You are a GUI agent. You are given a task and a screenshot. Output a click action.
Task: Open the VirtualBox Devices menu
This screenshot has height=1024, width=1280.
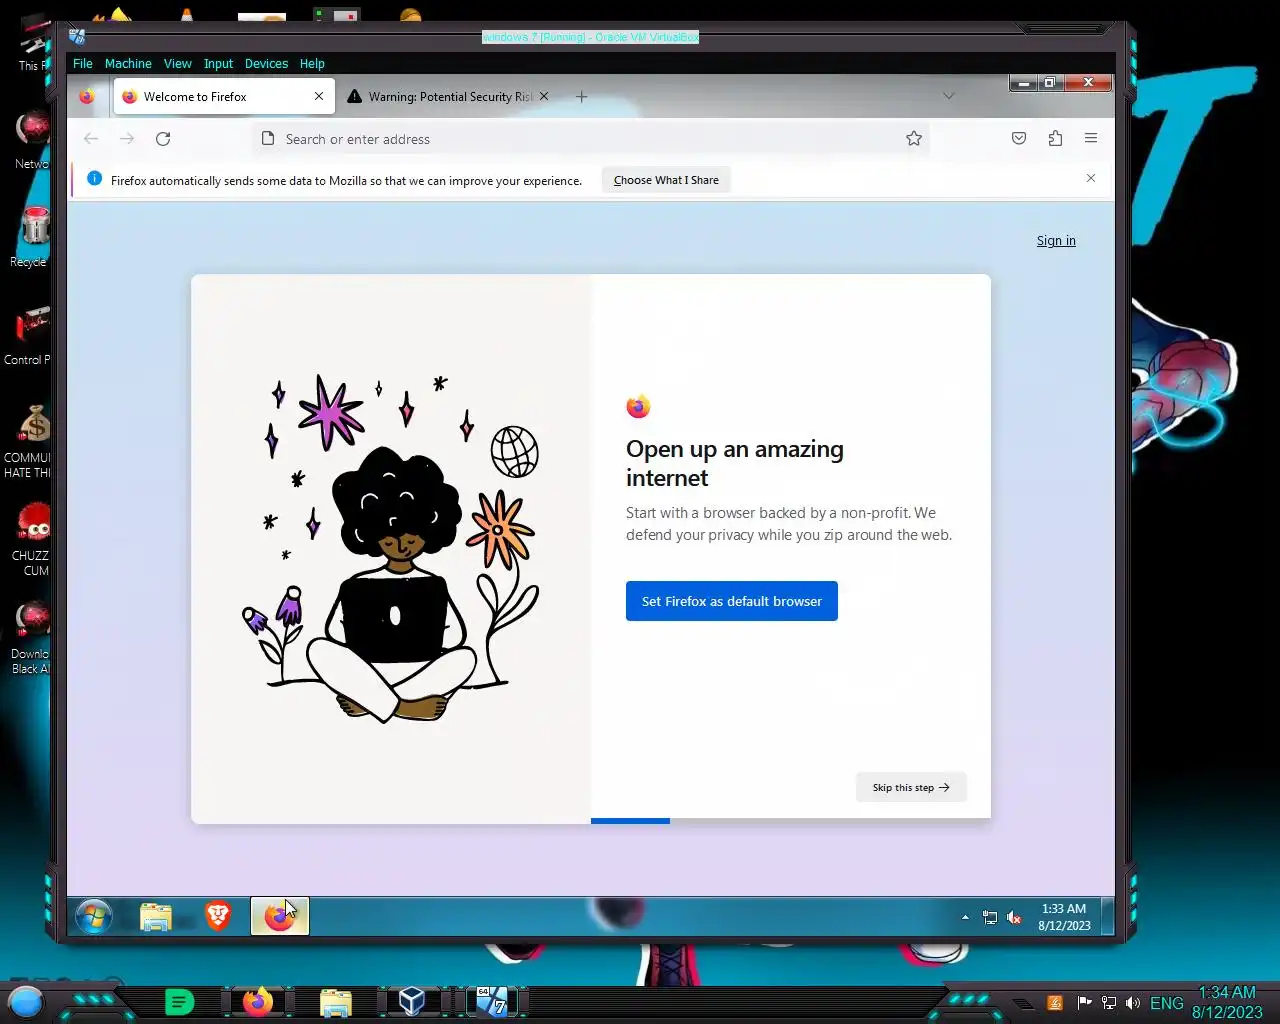coord(266,63)
